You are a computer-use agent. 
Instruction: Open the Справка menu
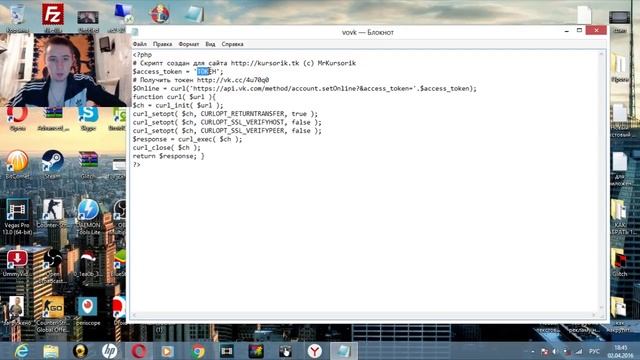pos(232,44)
